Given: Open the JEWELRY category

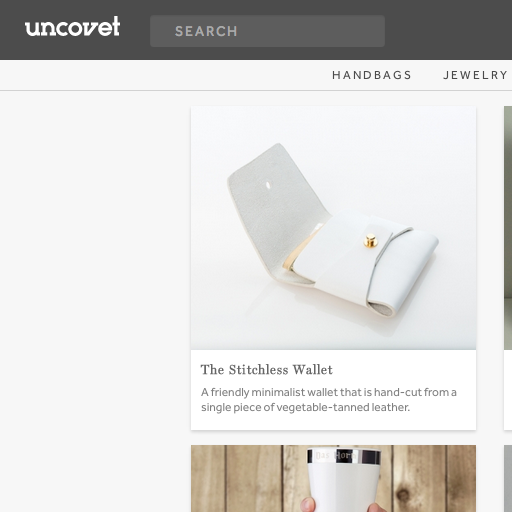Looking at the screenshot, I should 475,75.
